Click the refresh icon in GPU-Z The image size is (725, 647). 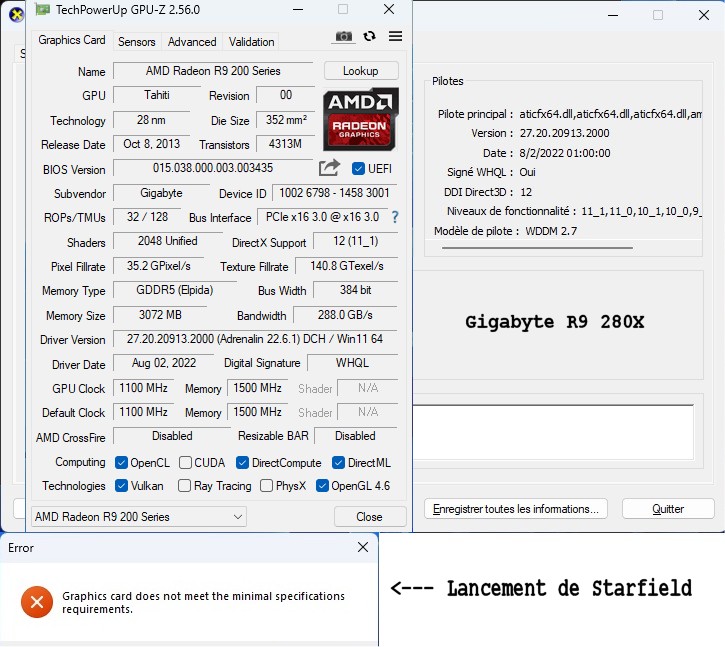(369, 36)
